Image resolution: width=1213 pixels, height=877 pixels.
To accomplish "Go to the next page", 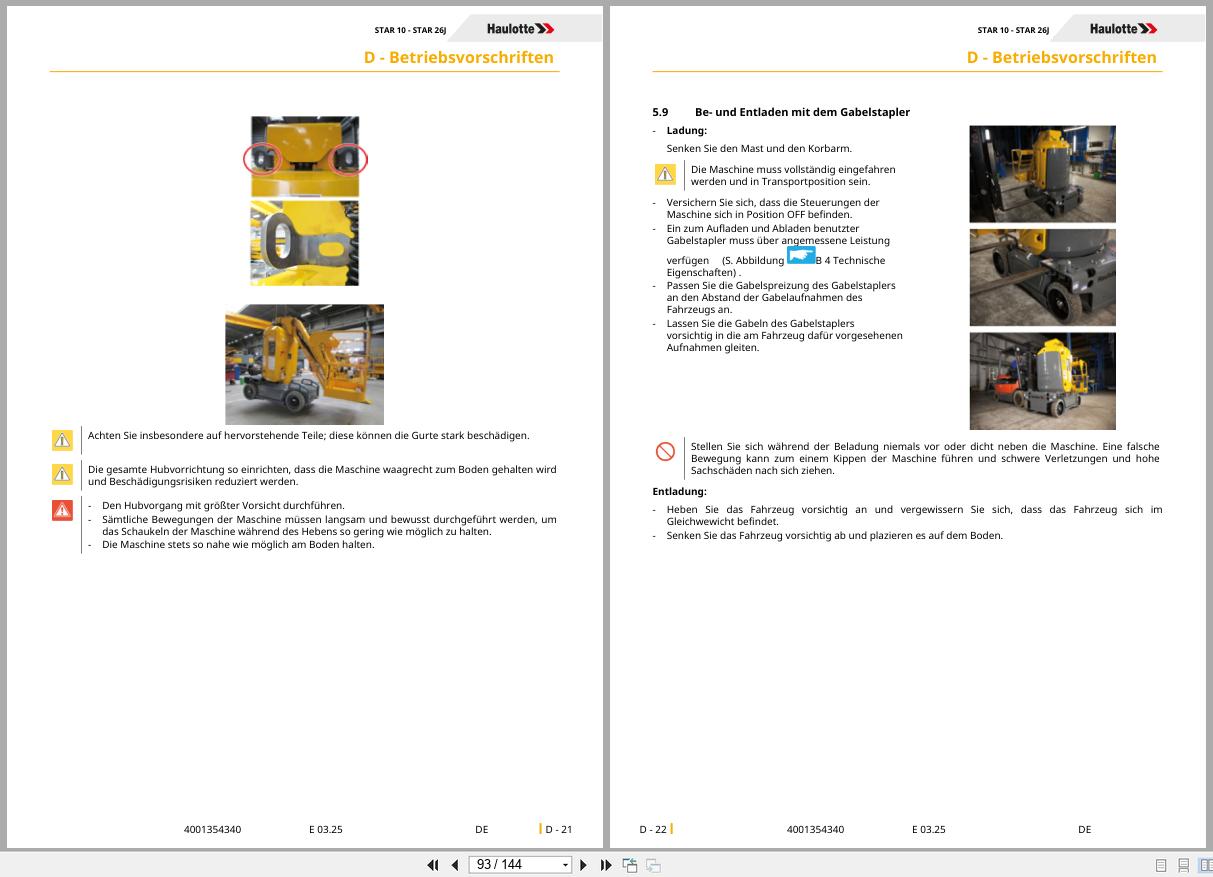I will tap(584, 865).
